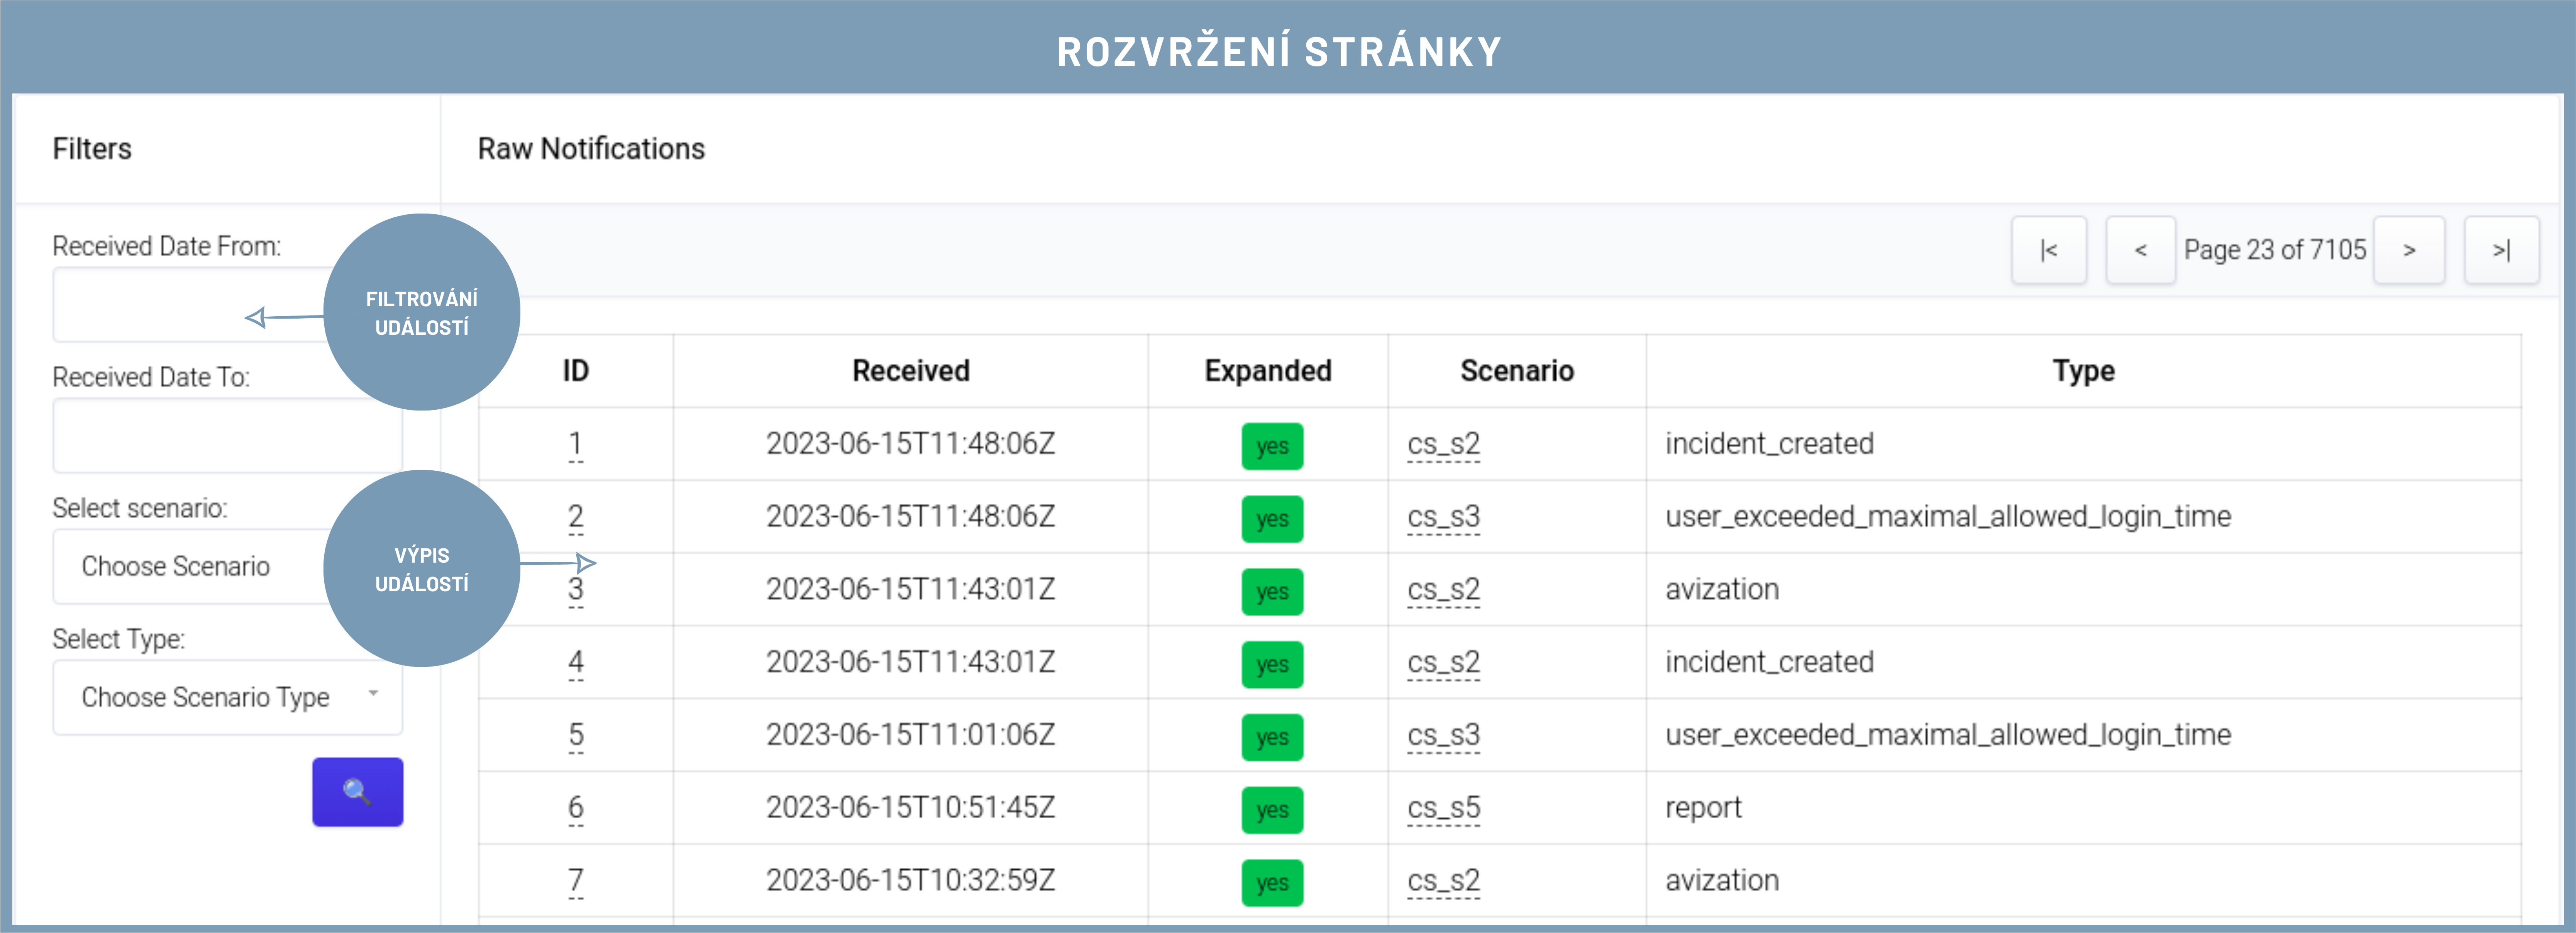This screenshot has width=2576, height=933.
Task: Open notification ID 5 link
Action: (575, 735)
